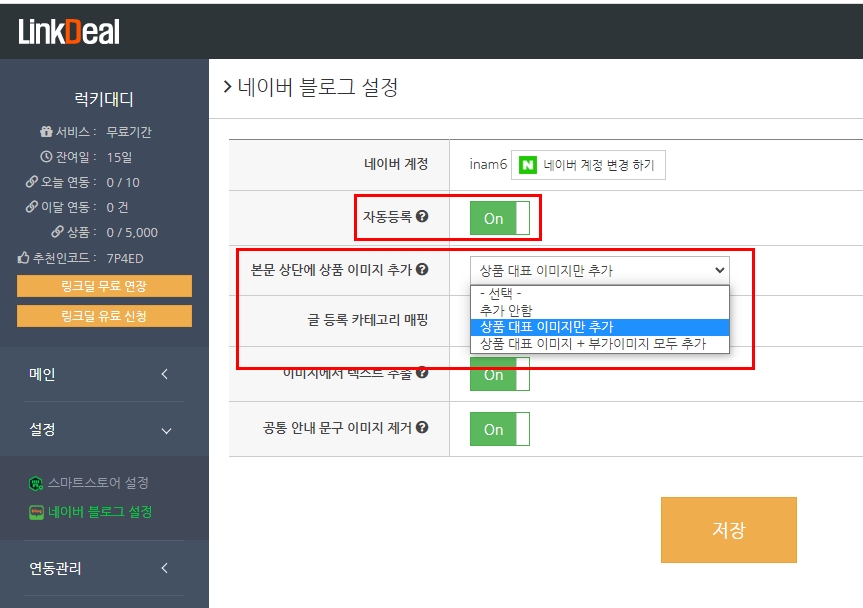Expand the 연동관리 sidebar section
863x608 pixels.
click(104, 568)
